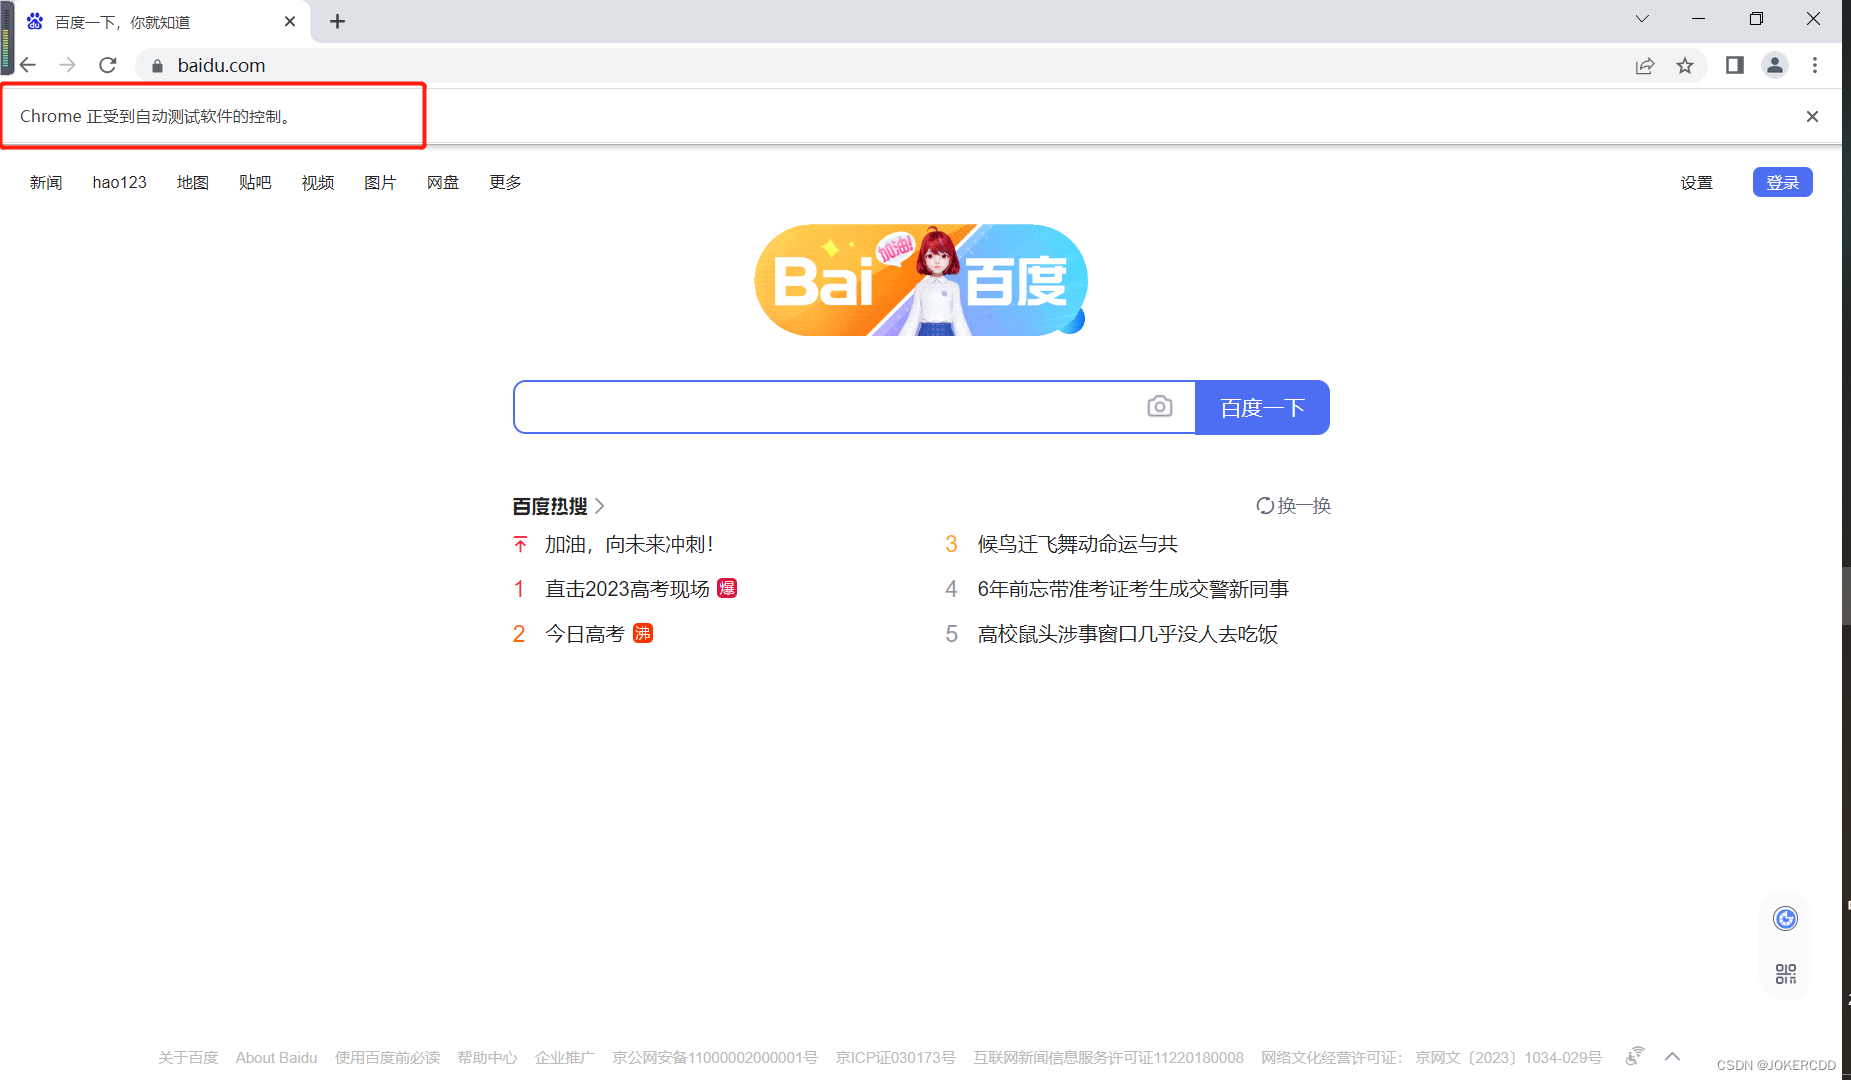
Task: Open the 视频 navigation link
Action: pos(318,182)
